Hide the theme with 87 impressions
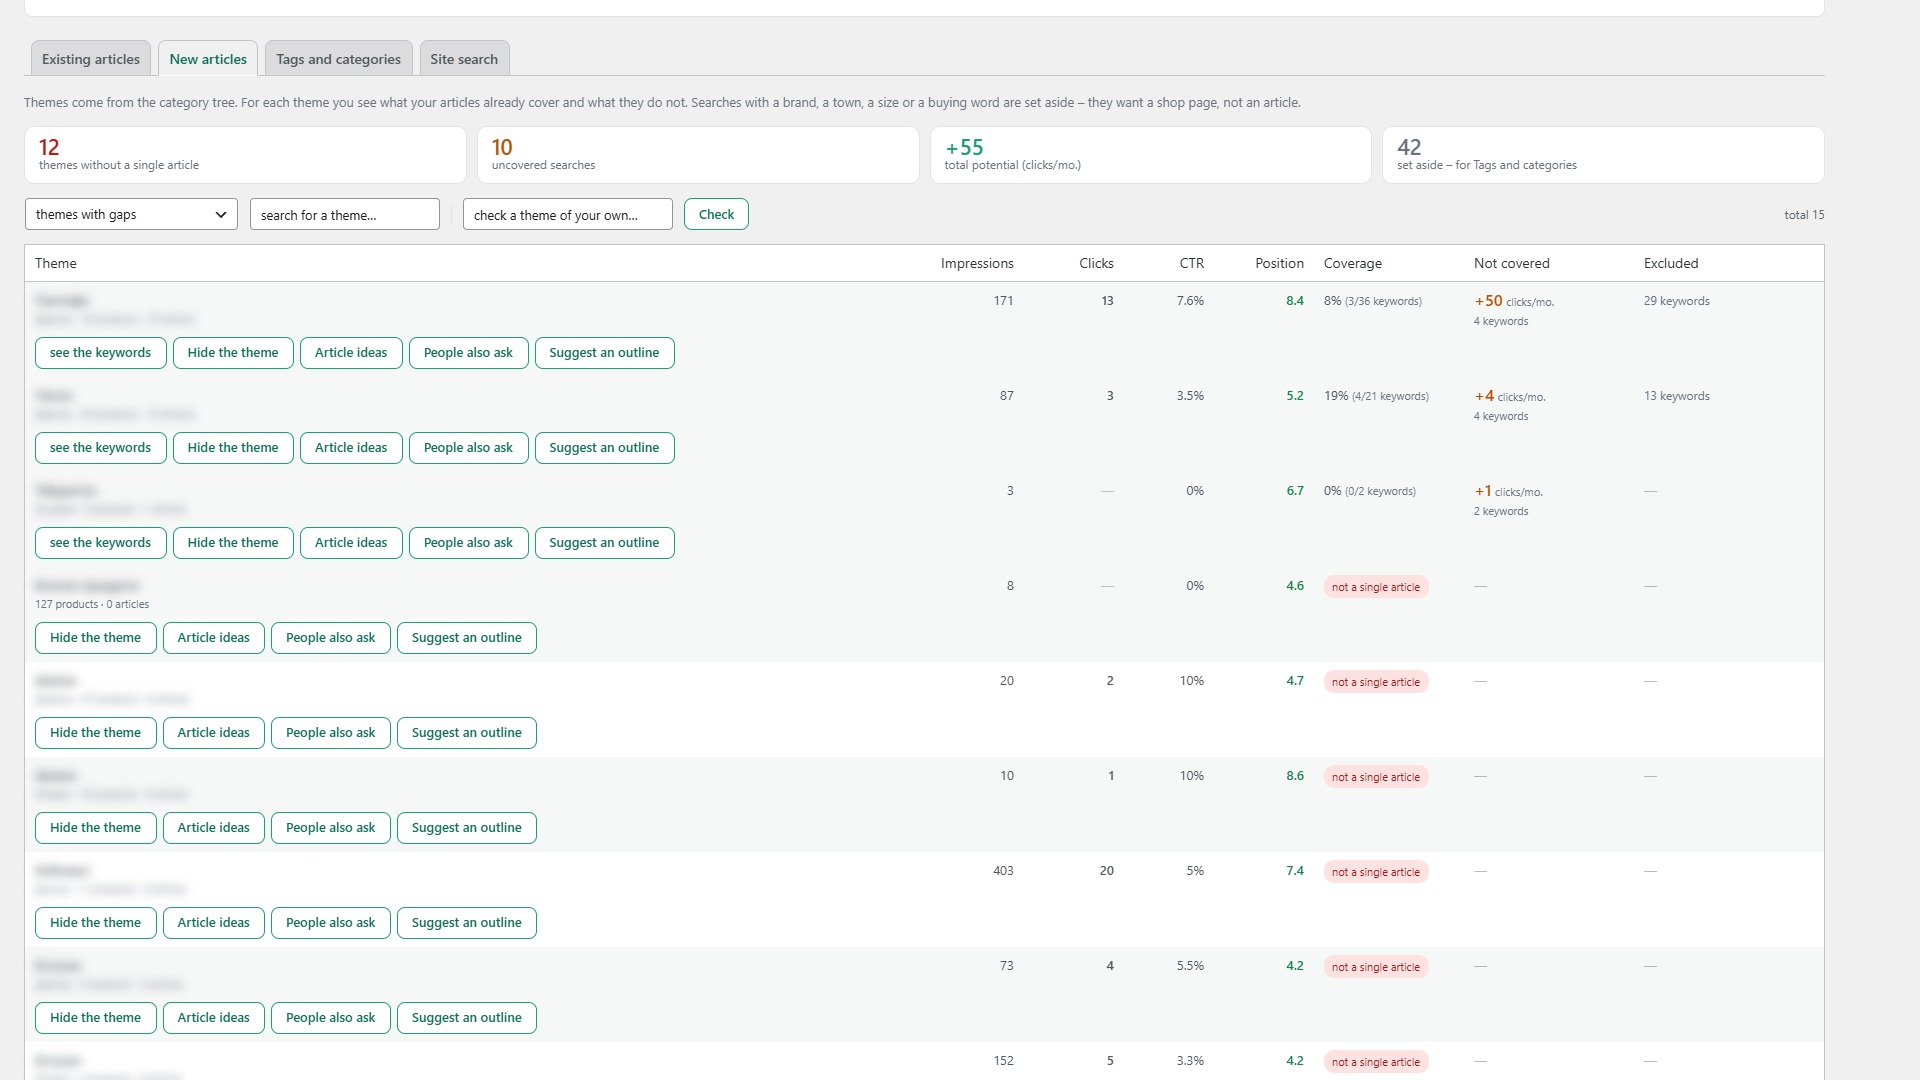The height and width of the screenshot is (1080, 1920). pyautogui.click(x=233, y=448)
